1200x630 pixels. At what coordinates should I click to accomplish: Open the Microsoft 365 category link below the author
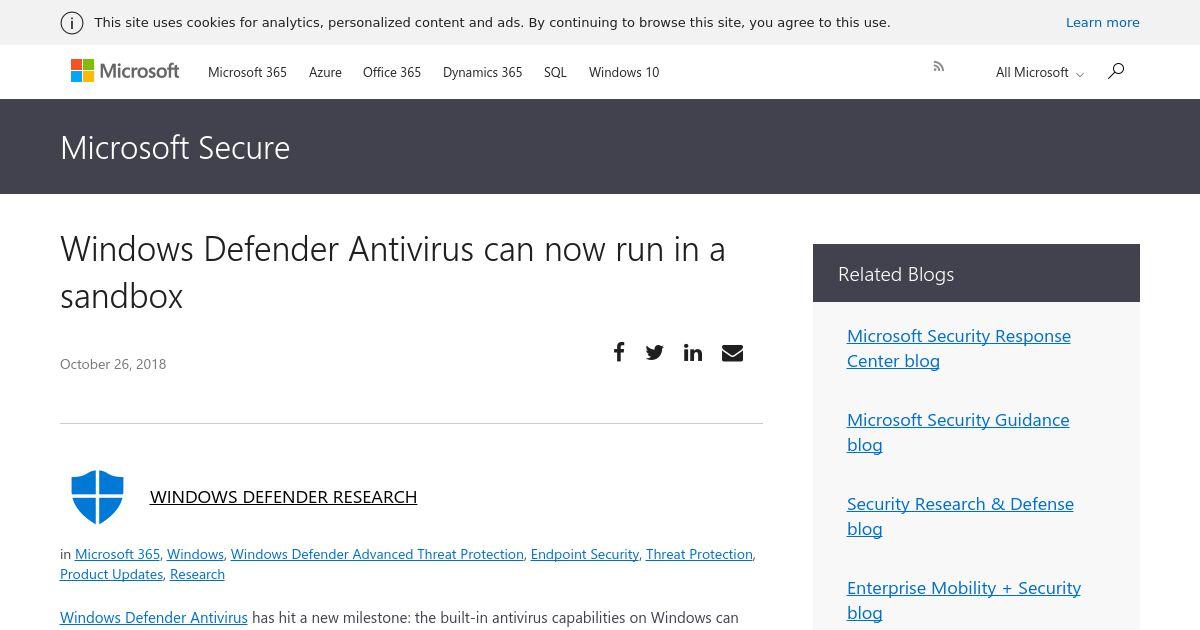117,554
